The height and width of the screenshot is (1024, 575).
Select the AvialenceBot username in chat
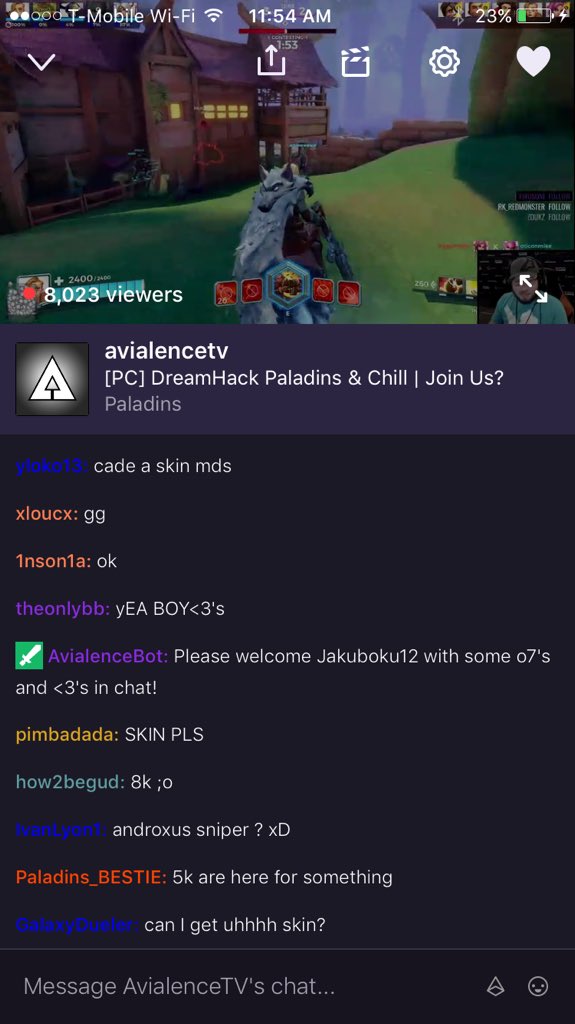(108, 656)
